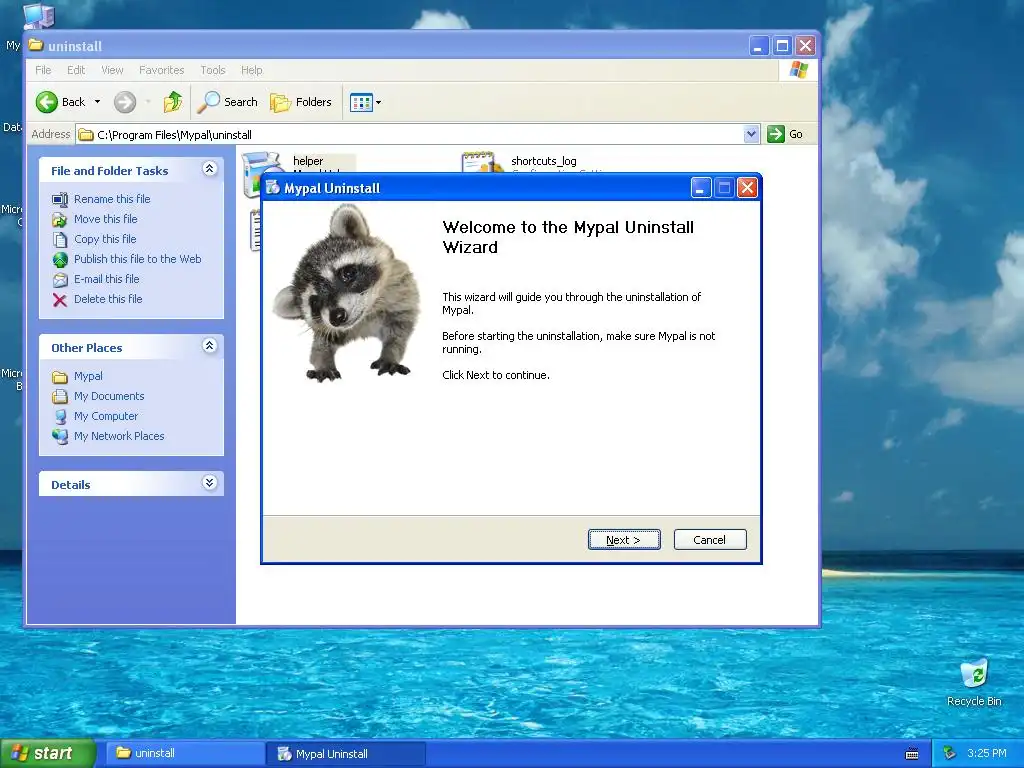This screenshot has width=1024, height=768.
Task: Switch to uninstall taskbar button
Action: click(x=184, y=753)
